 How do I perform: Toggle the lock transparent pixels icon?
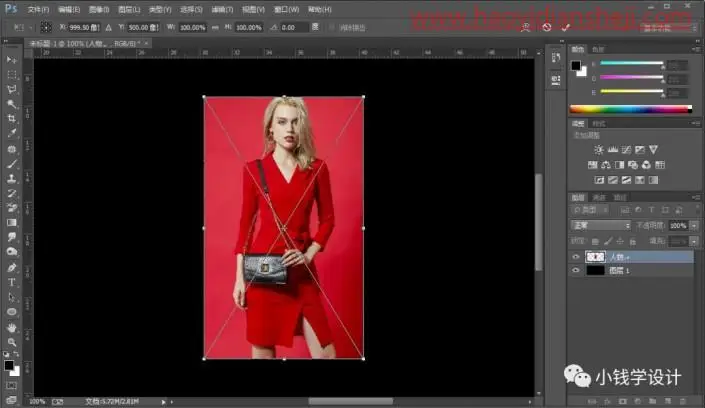595,242
